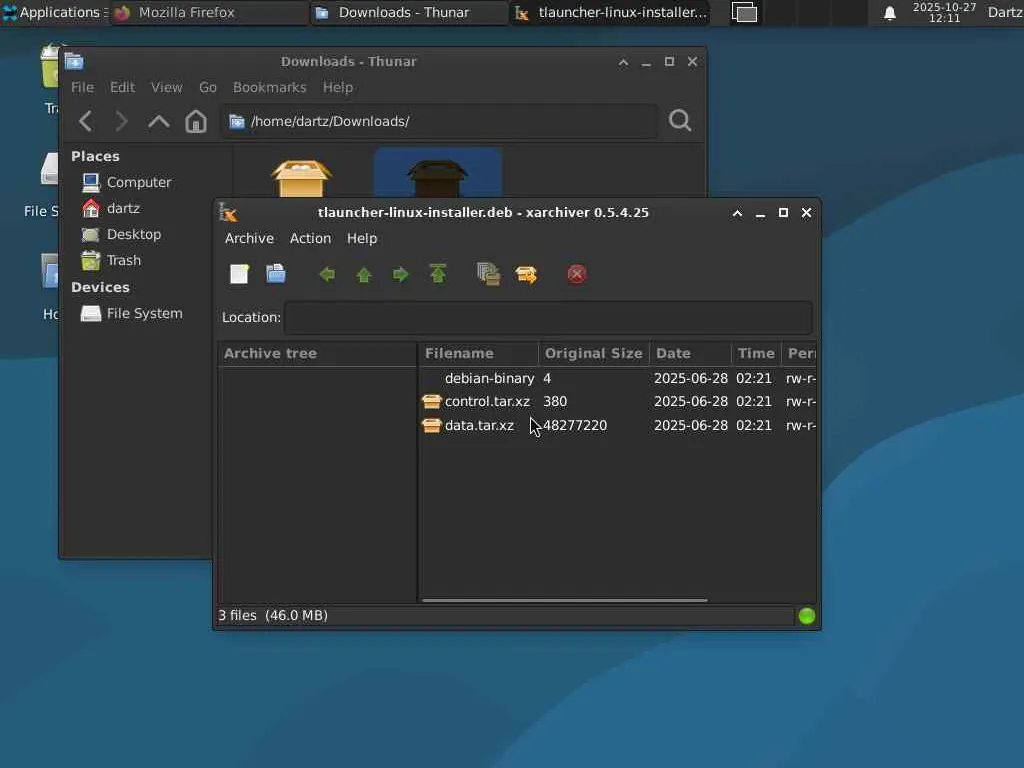Click the Extract files icon in xarchiver toolbar
The width and height of the screenshot is (1024, 768).
click(x=526, y=274)
